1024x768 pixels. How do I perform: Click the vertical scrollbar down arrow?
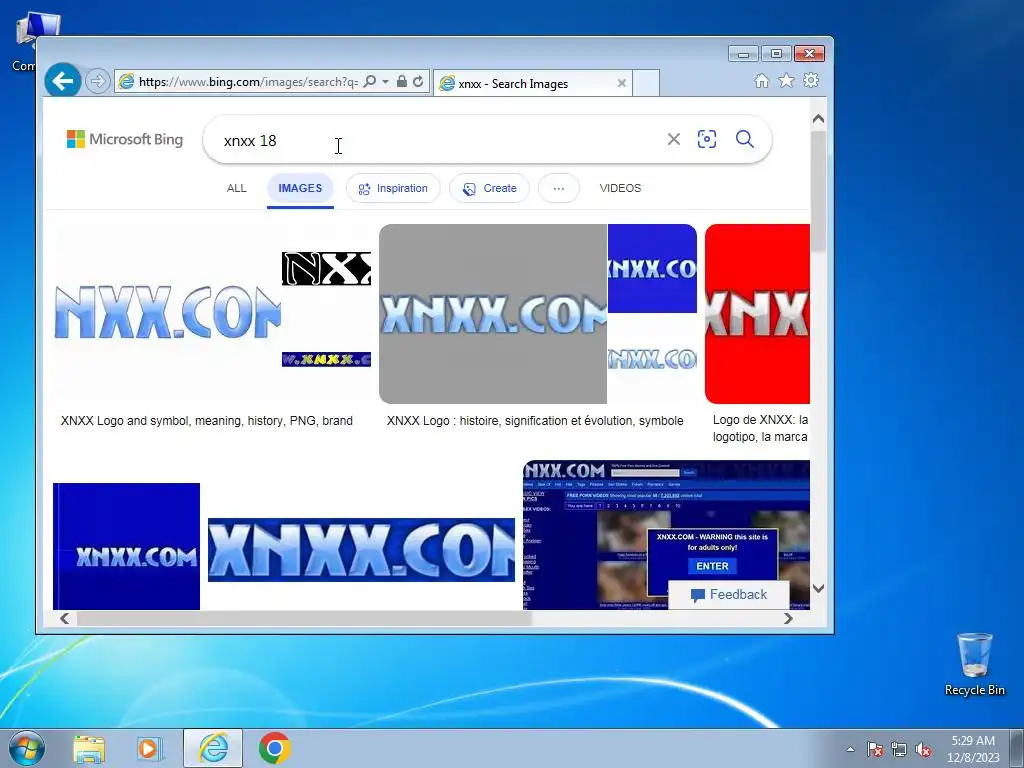(x=818, y=588)
